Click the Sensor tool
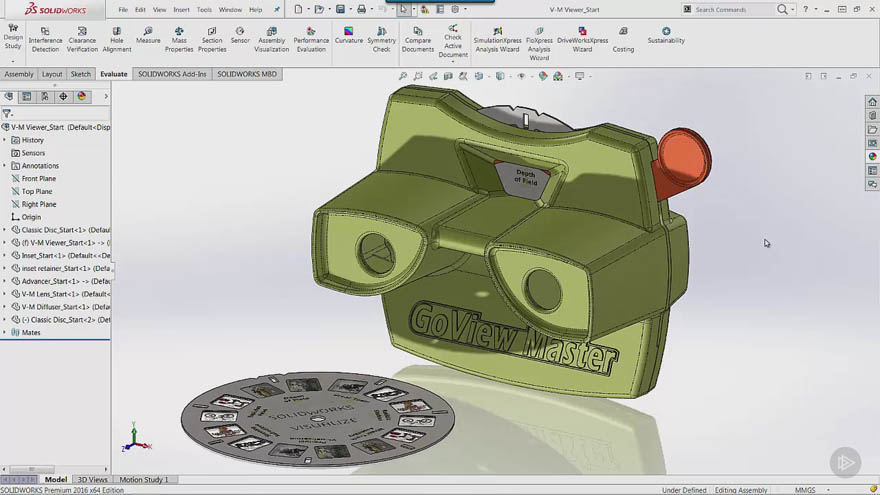The height and width of the screenshot is (495, 880). coord(240,35)
